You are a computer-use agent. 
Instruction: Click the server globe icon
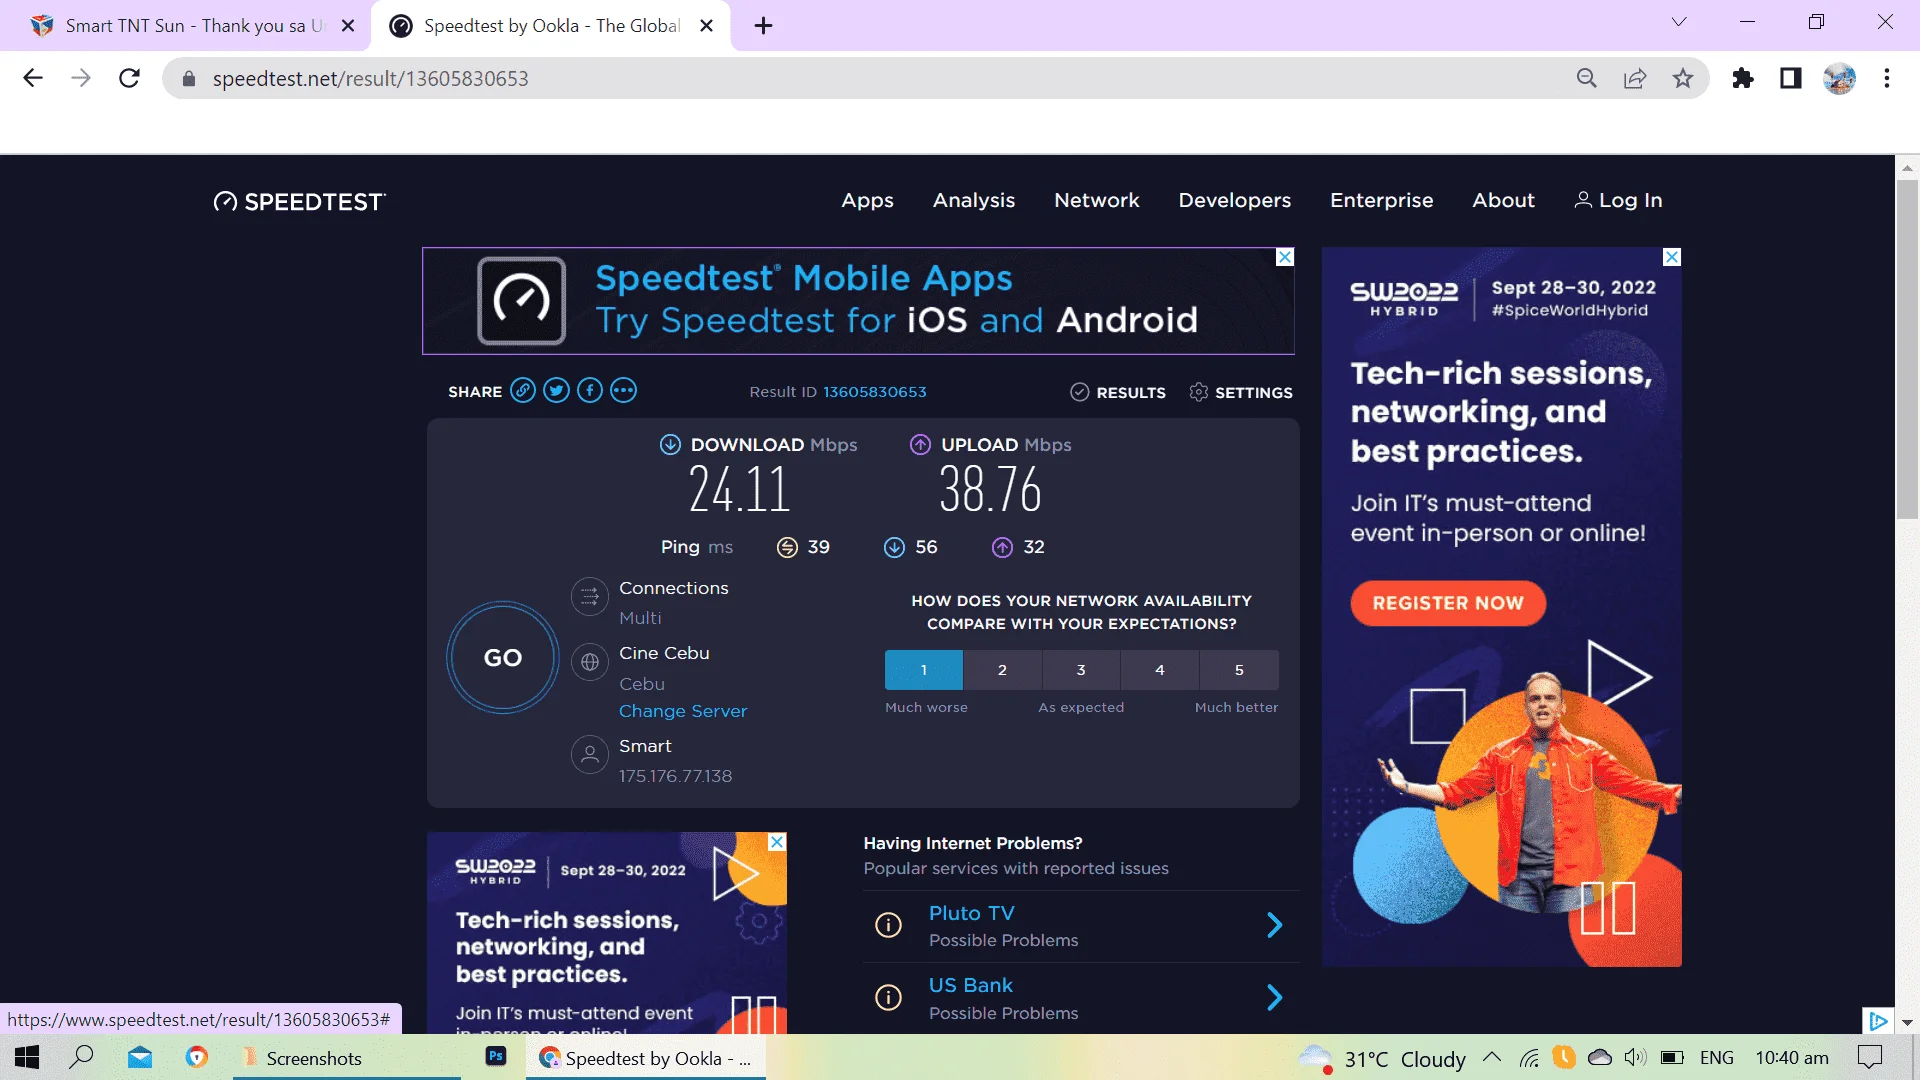tap(590, 662)
